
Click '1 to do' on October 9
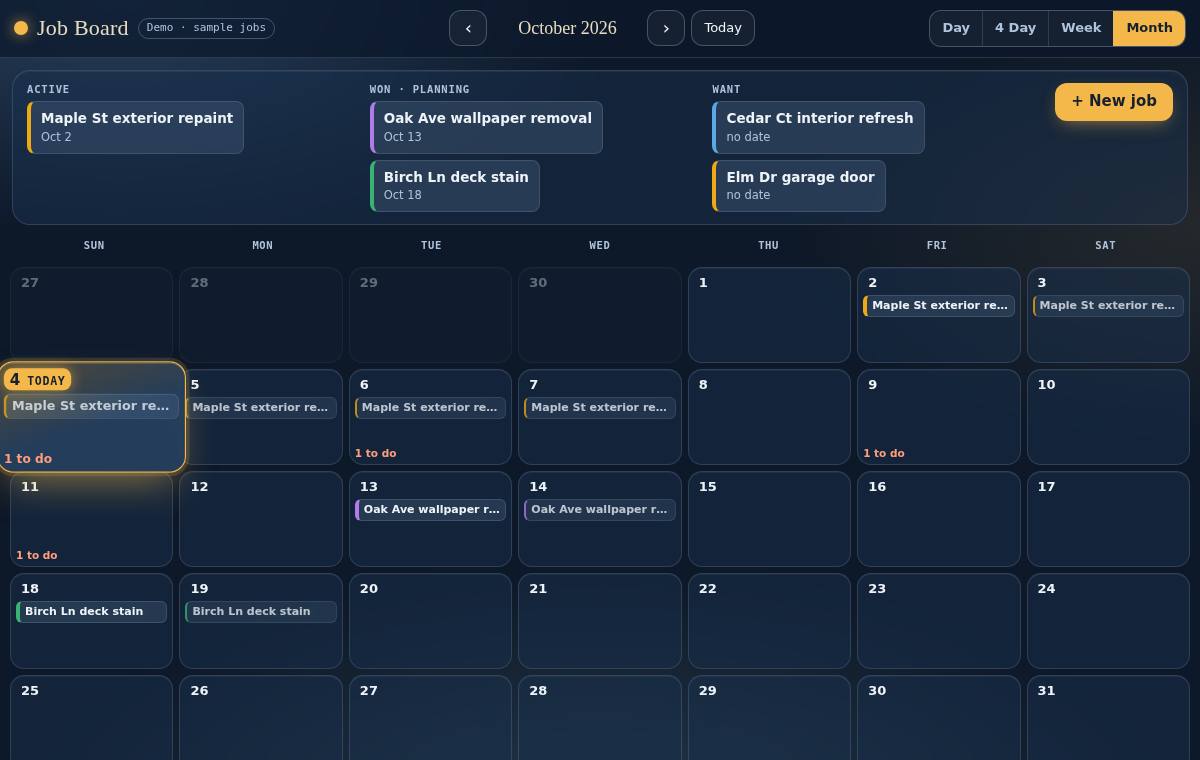coord(884,454)
